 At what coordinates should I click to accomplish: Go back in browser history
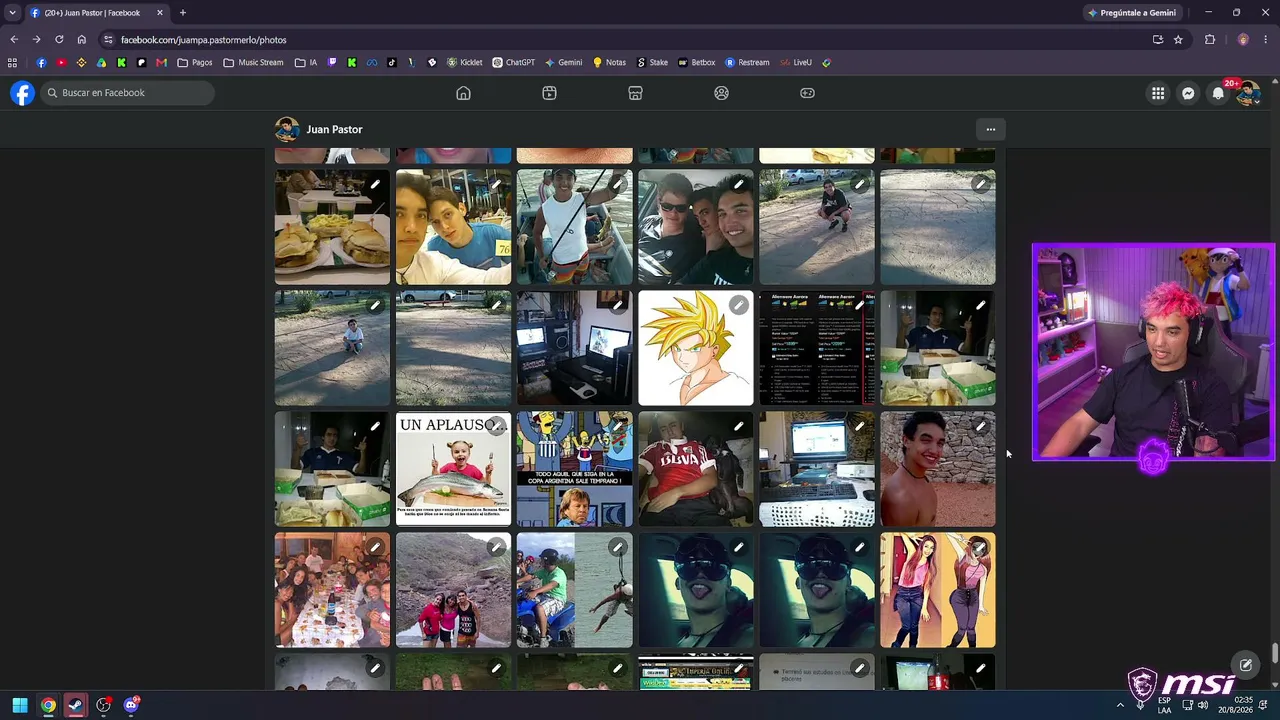click(14, 39)
